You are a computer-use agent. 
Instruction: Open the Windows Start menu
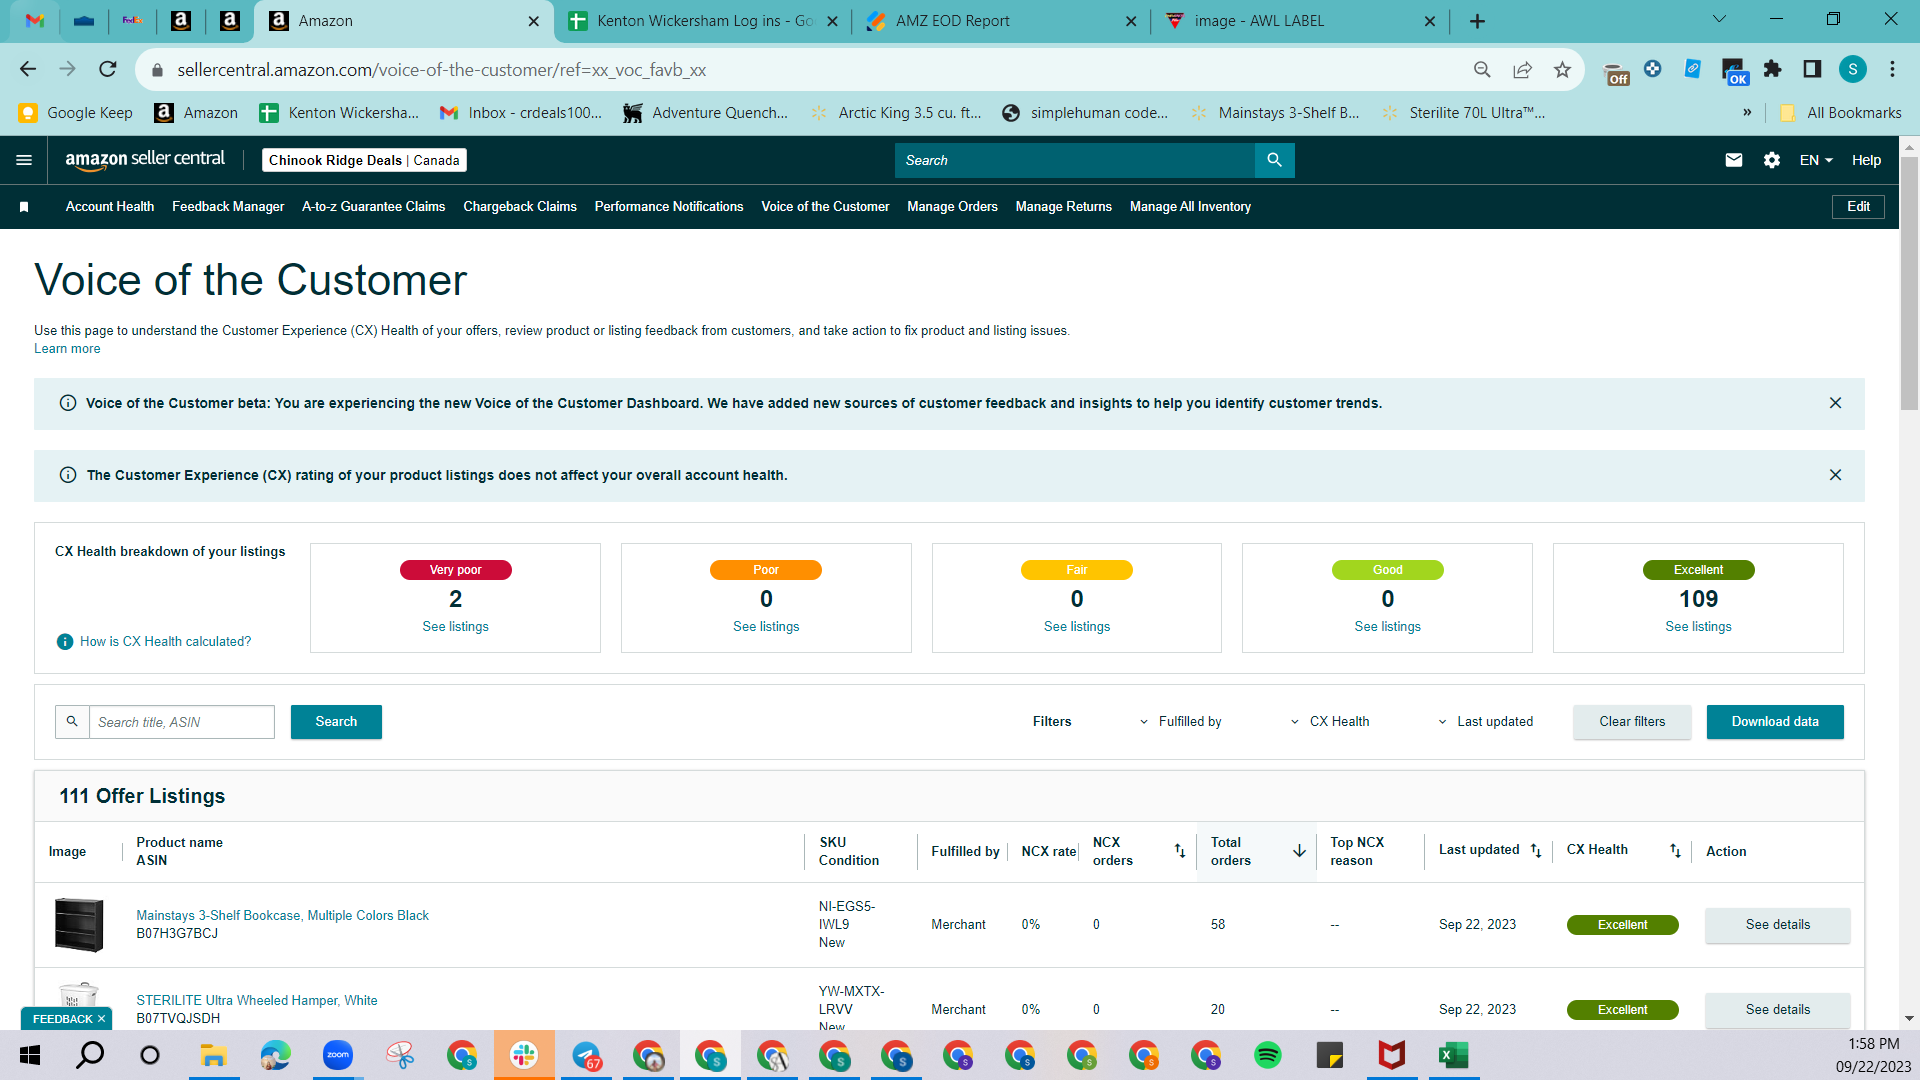click(x=30, y=1055)
